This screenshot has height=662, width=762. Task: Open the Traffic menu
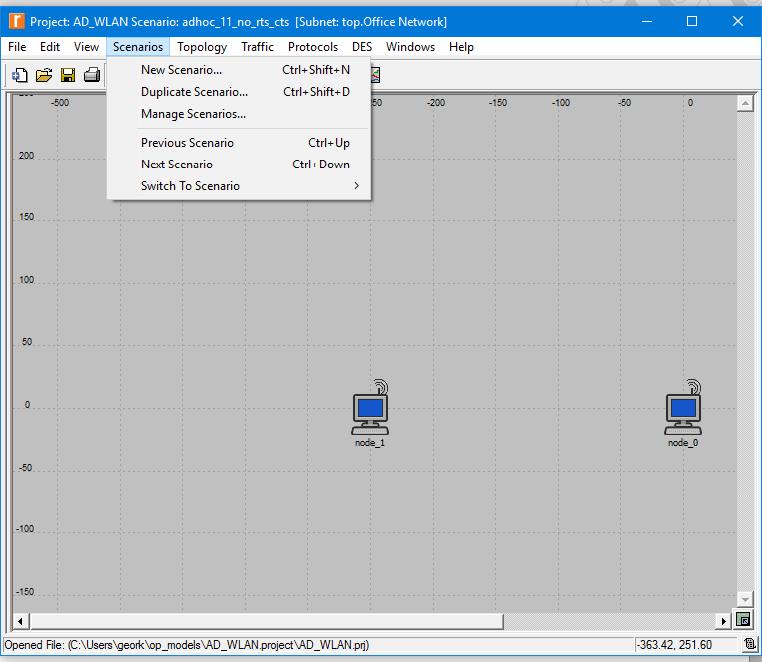(257, 47)
